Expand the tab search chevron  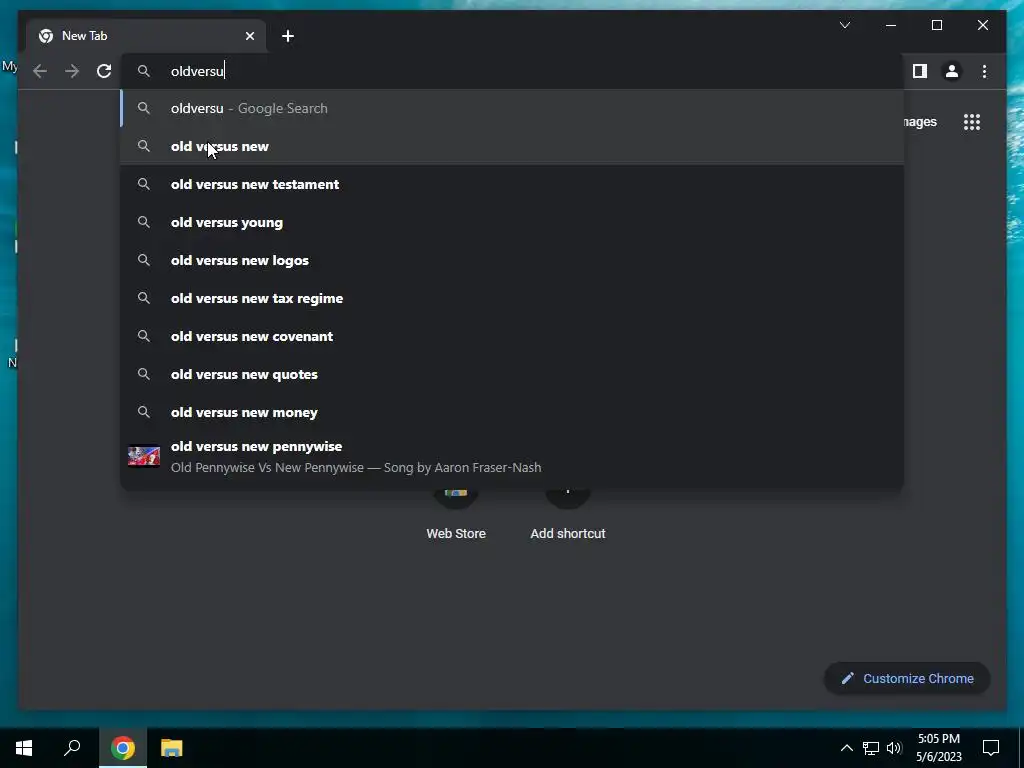tap(844, 25)
